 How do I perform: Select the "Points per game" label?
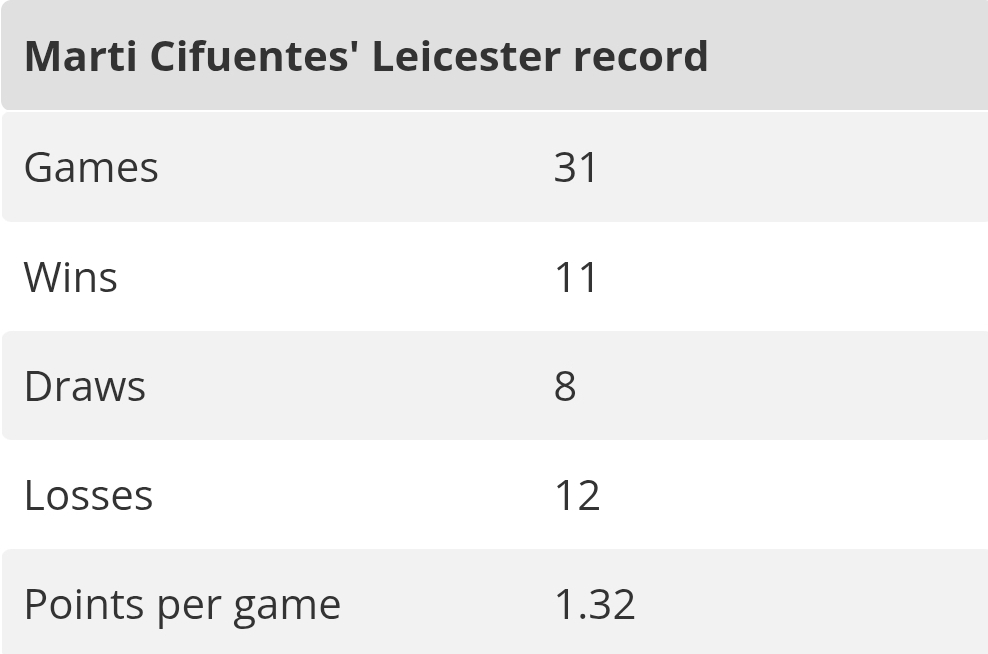pyautogui.click(x=182, y=605)
